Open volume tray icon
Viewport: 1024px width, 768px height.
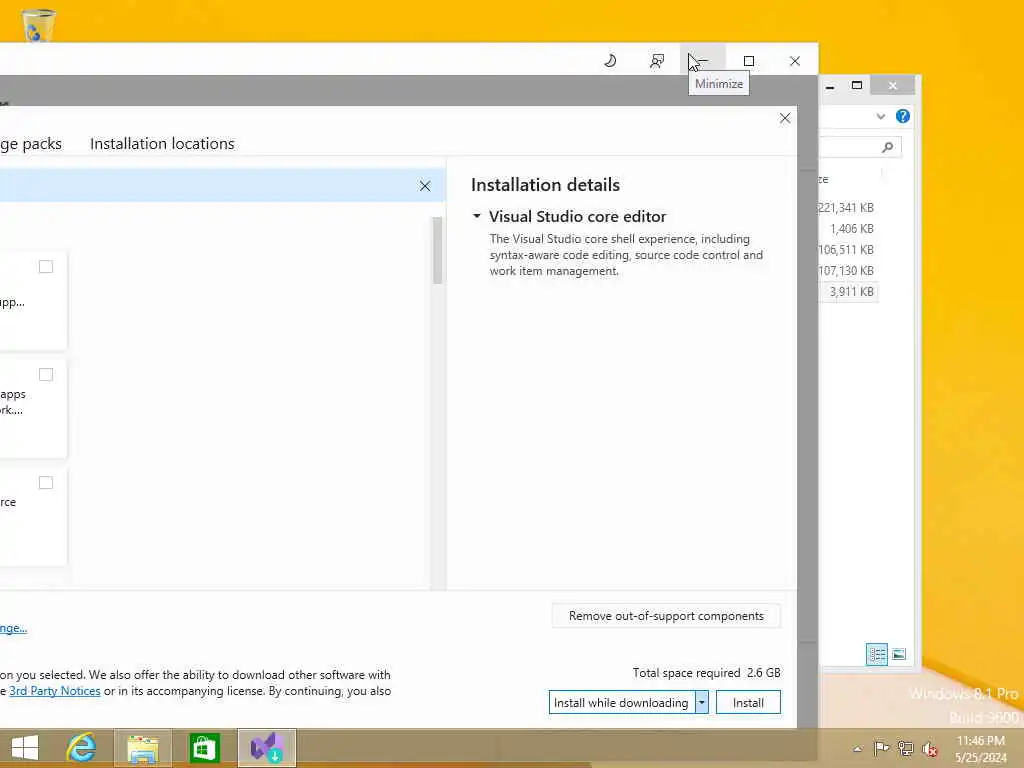(x=929, y=749)
